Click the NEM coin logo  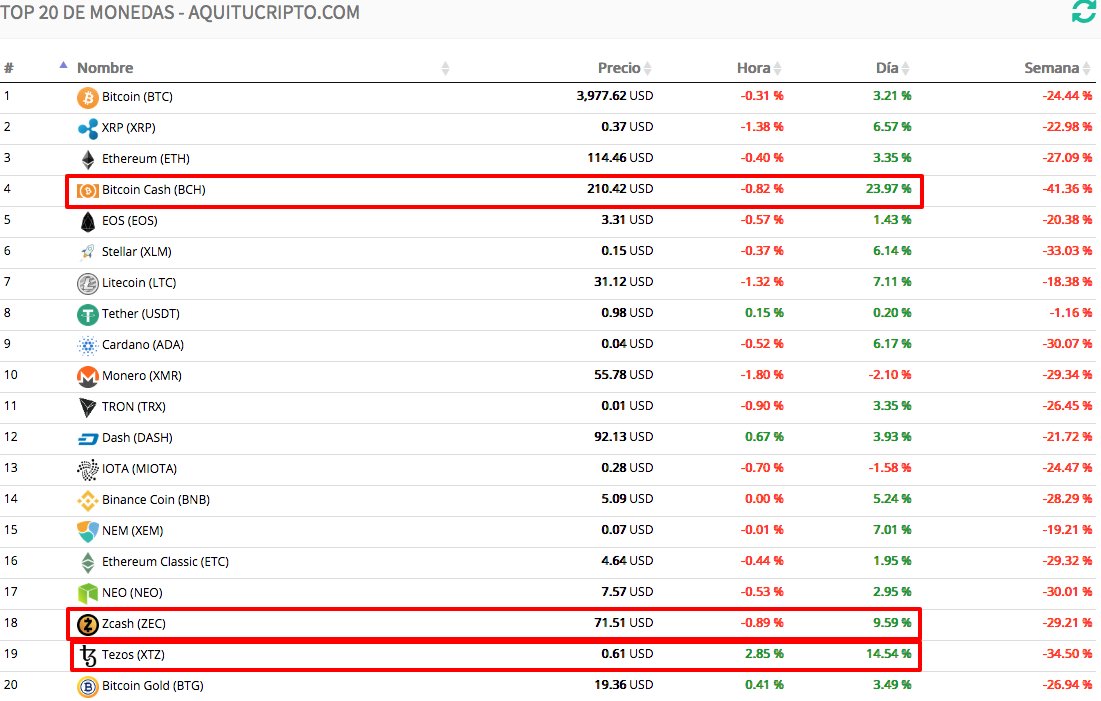[x=88, y=531]
